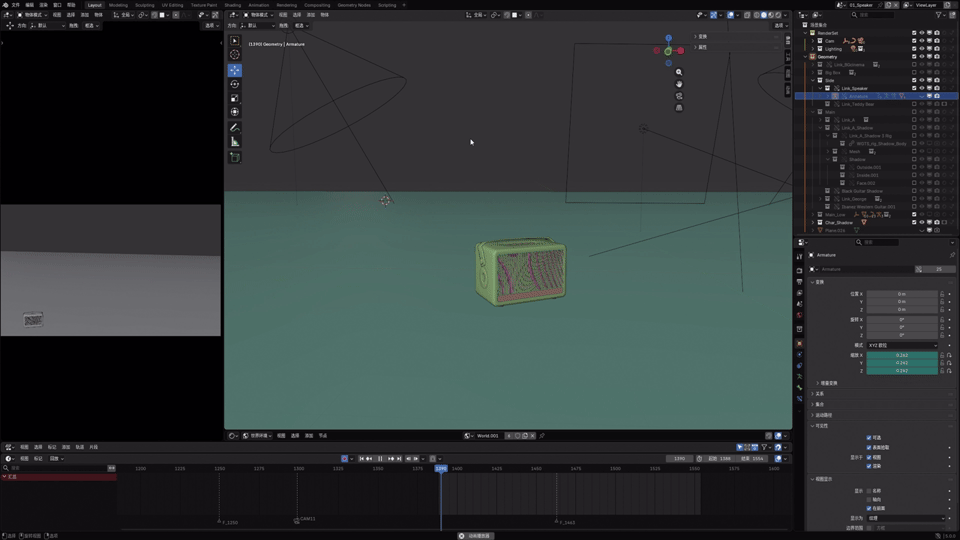960x540 pixels.
Task: Uncheck the 表面拾取 checkbox
Action: point(869,447)
